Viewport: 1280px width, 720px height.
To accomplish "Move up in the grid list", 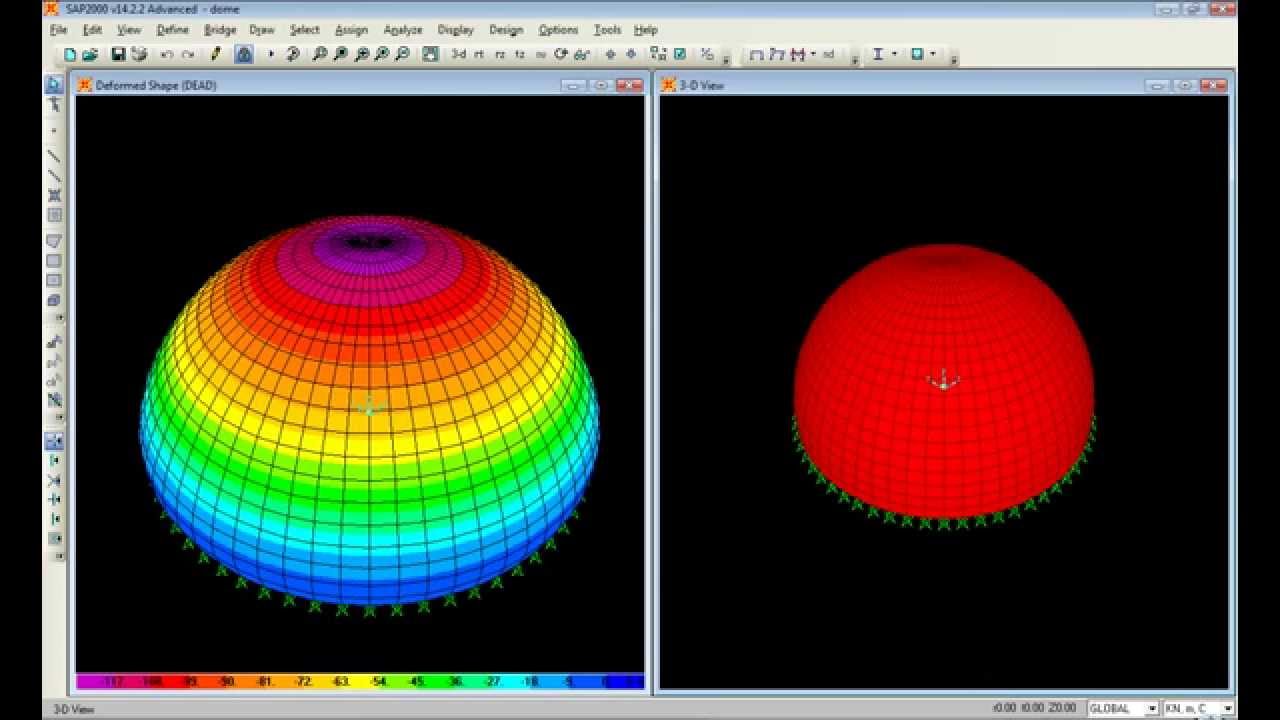I will (x=610, y=55).
